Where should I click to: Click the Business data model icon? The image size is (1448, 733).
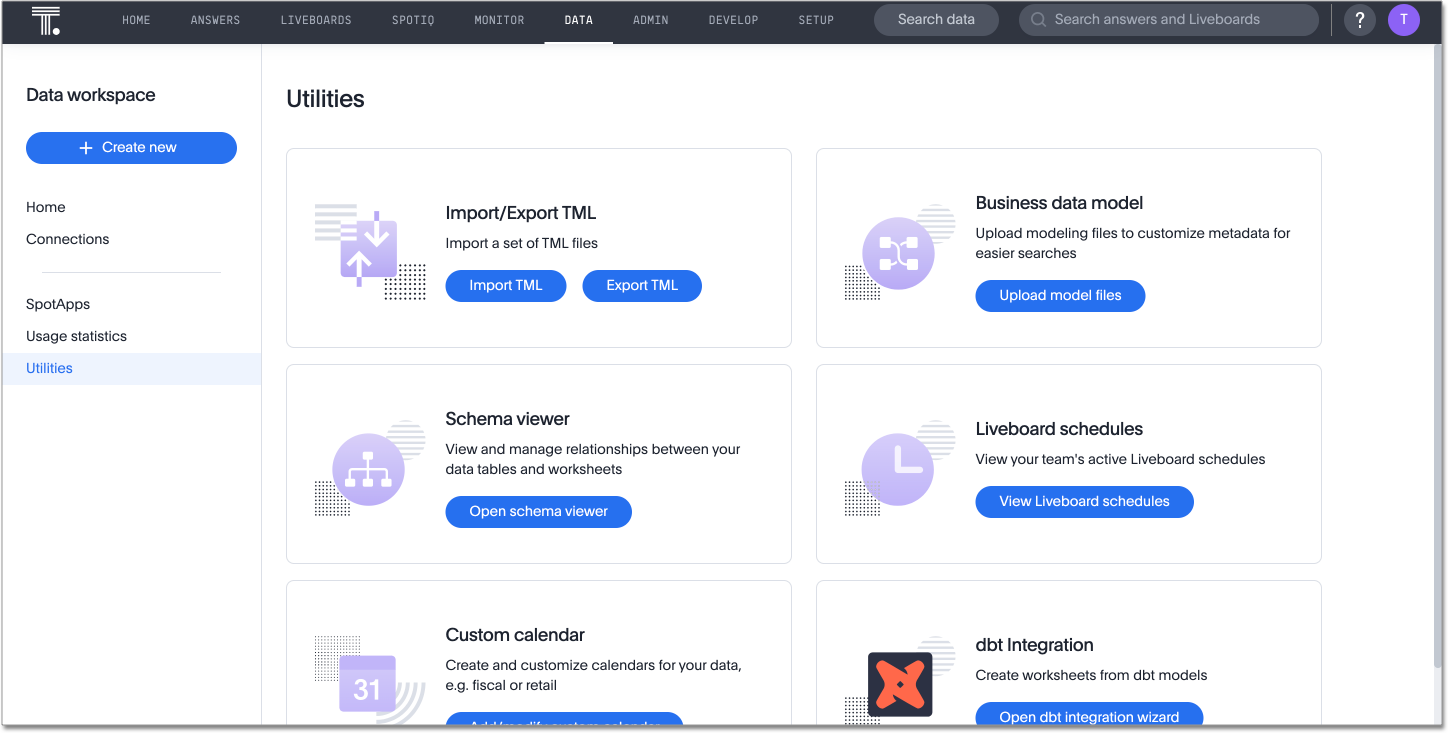pos(898,253)
